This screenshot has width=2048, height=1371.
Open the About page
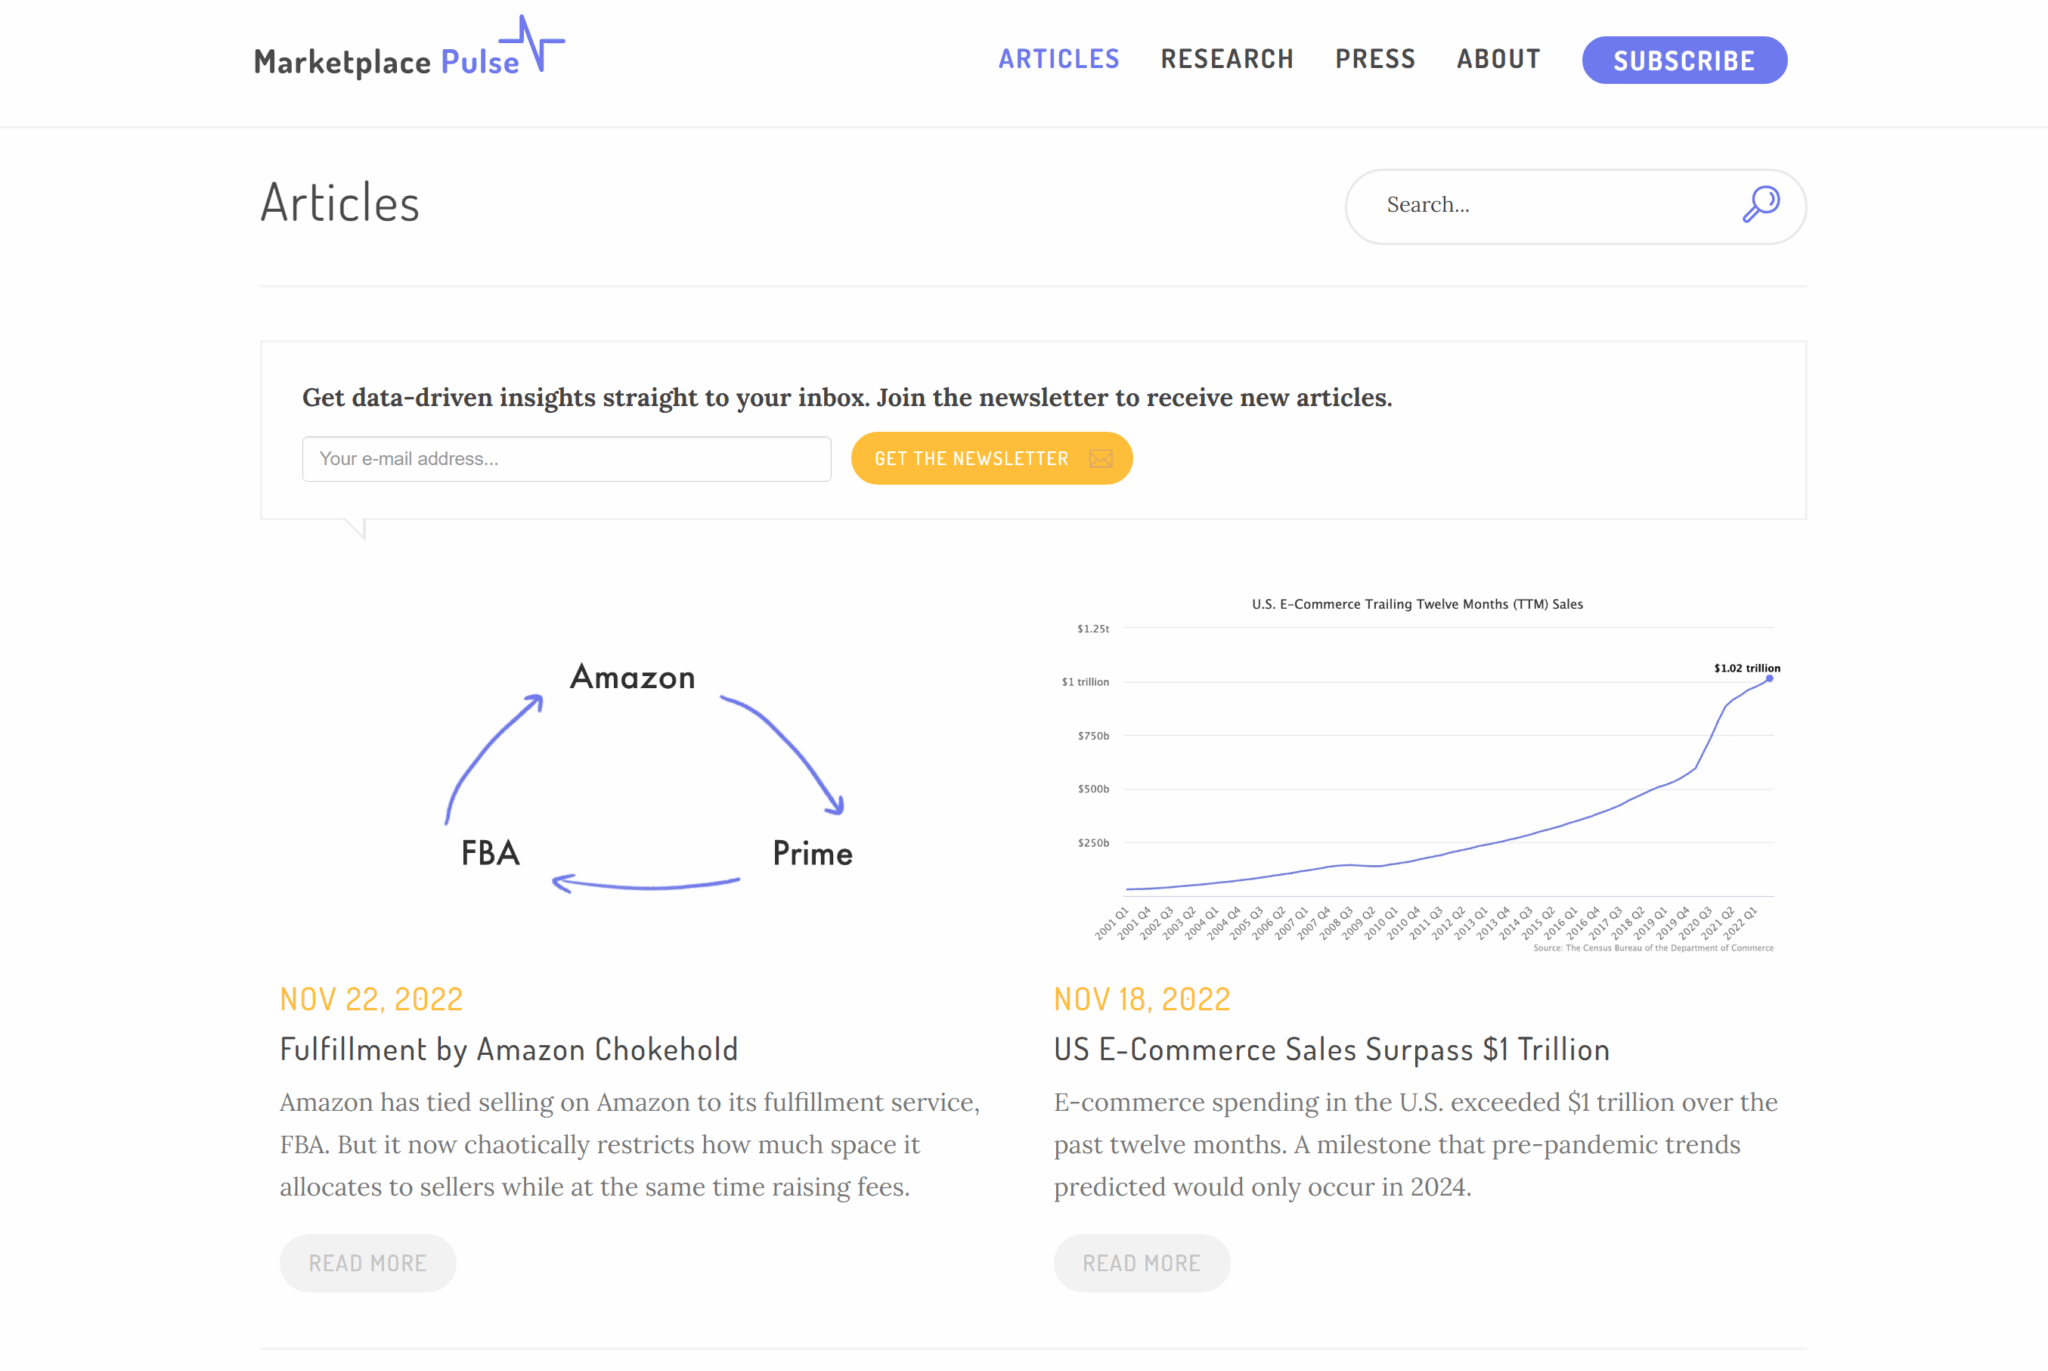point(1498,59)
